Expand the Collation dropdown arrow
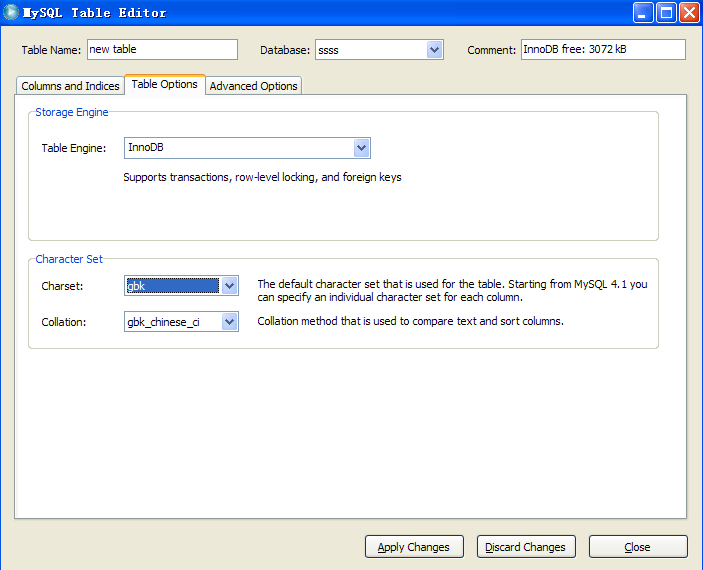 click(229, 322)
